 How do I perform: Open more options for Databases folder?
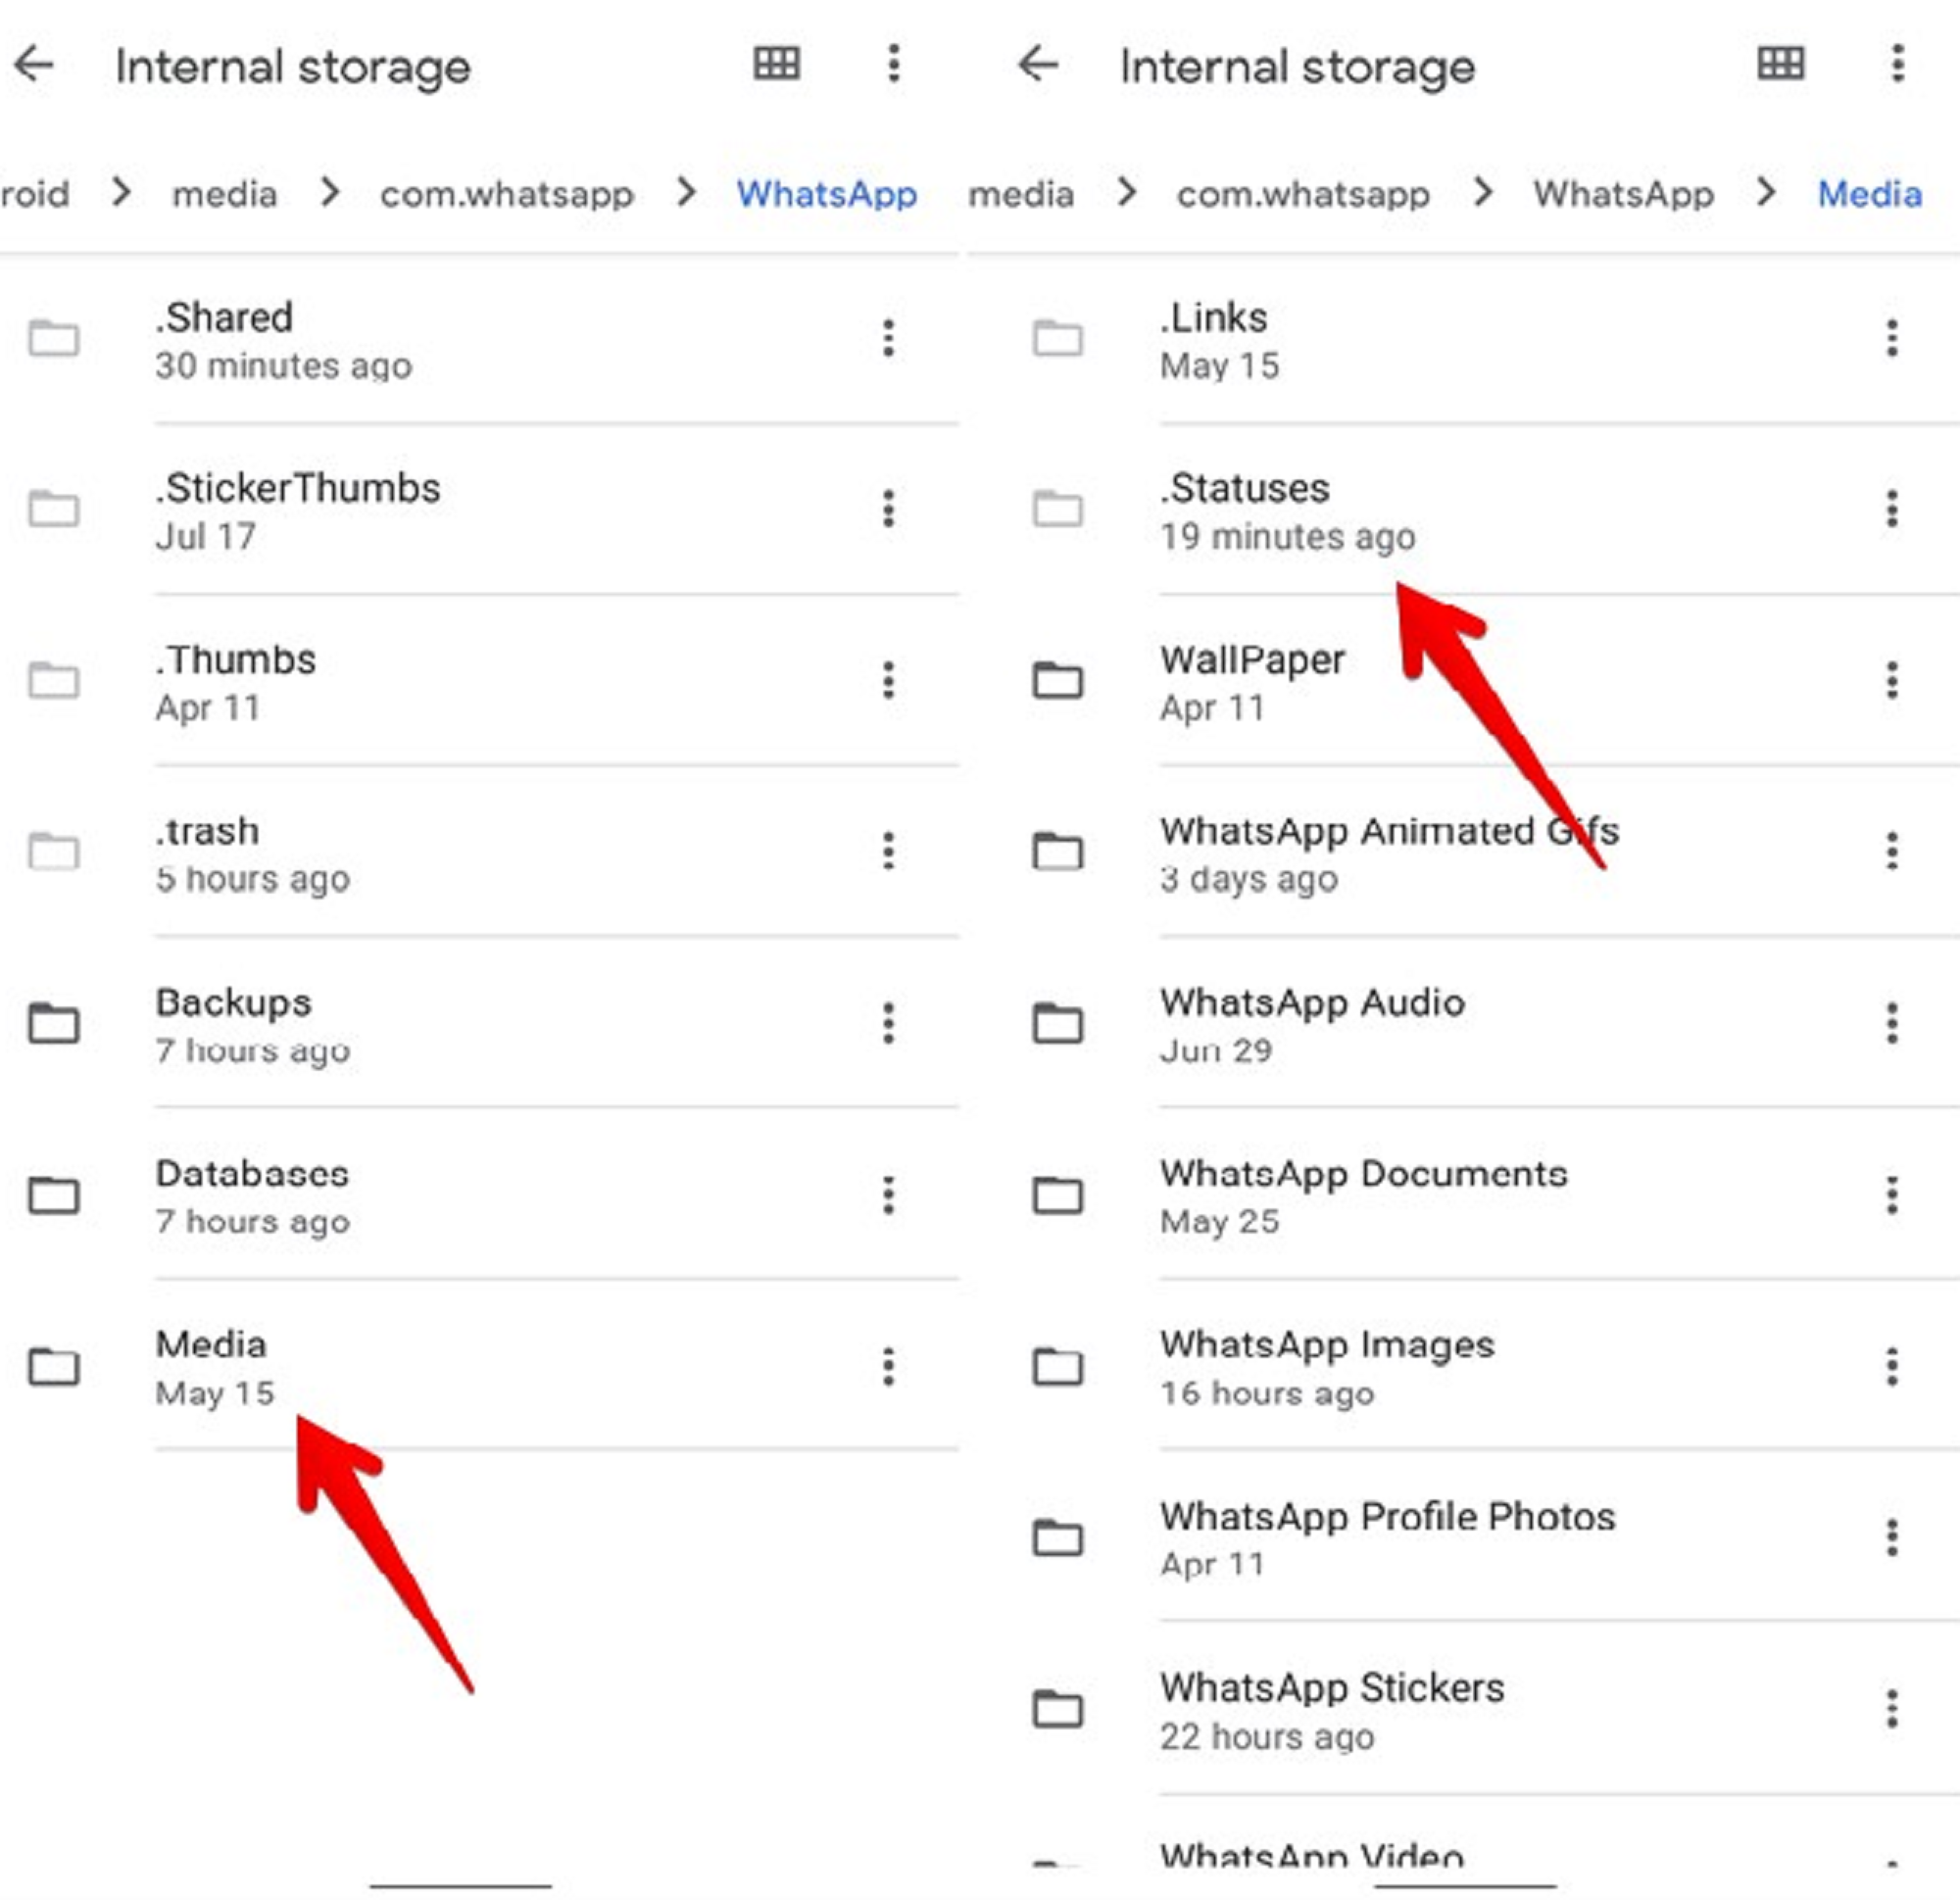[888, 1196]
